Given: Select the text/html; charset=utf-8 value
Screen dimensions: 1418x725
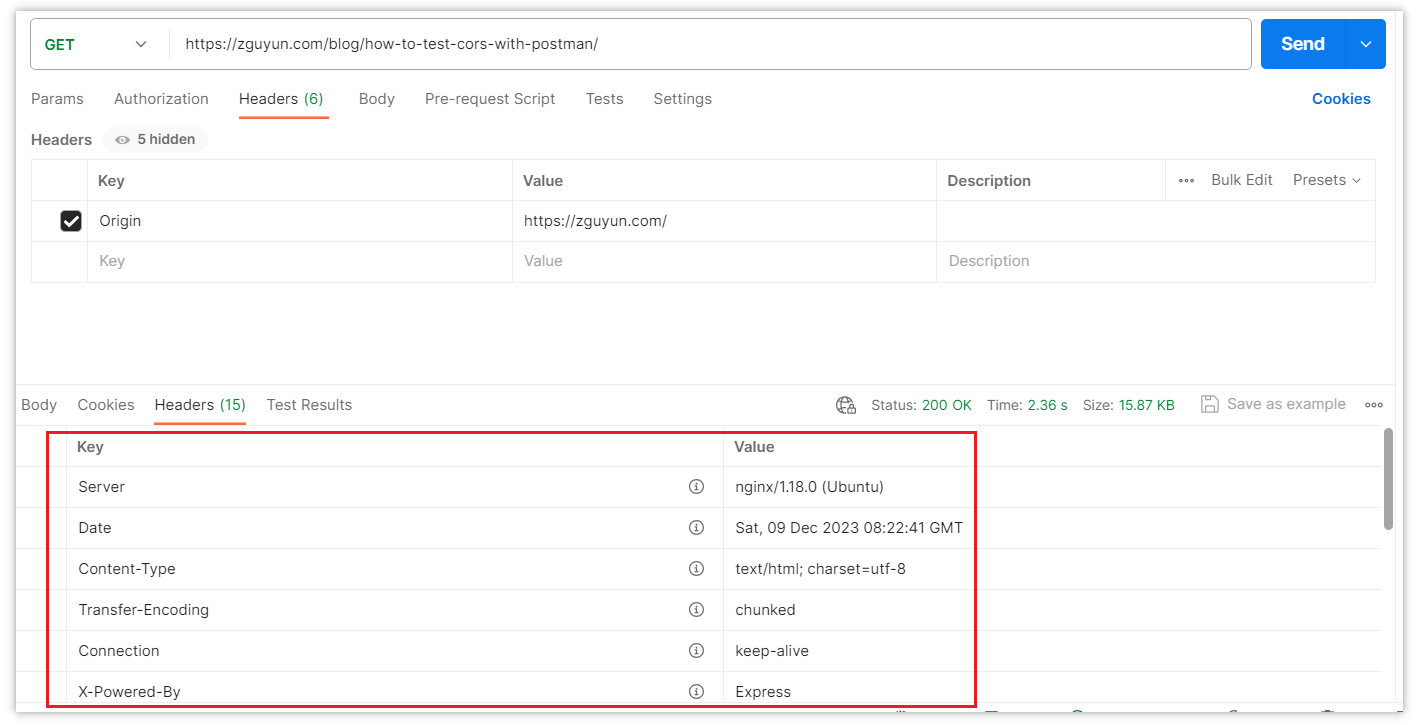Looking at the screenshot, I should click(x=820, y=569).
